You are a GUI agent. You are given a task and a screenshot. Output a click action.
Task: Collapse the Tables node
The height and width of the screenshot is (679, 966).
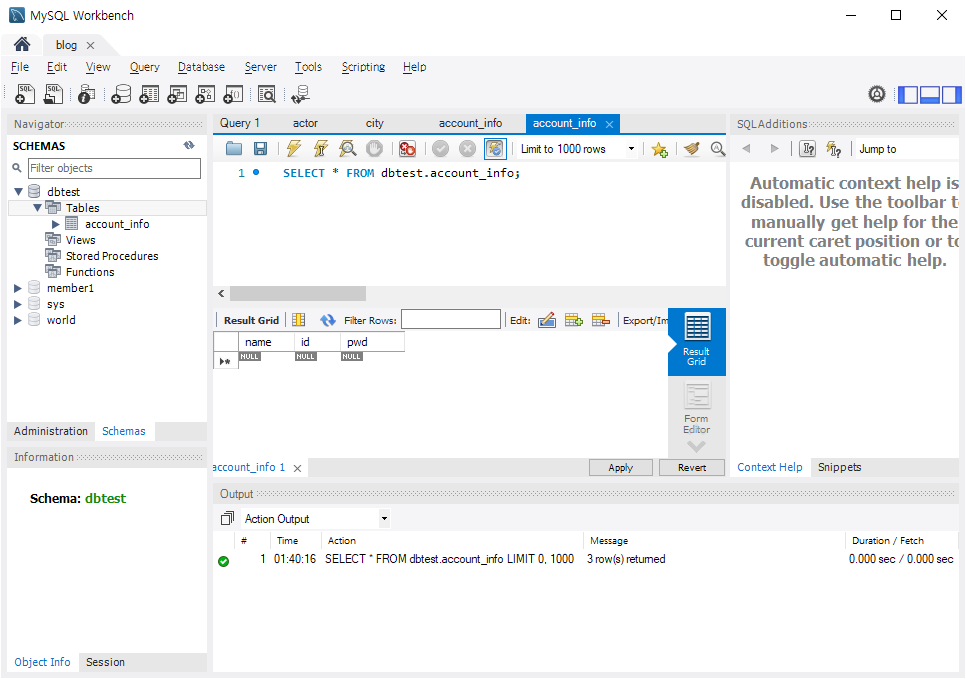point(38,208)
